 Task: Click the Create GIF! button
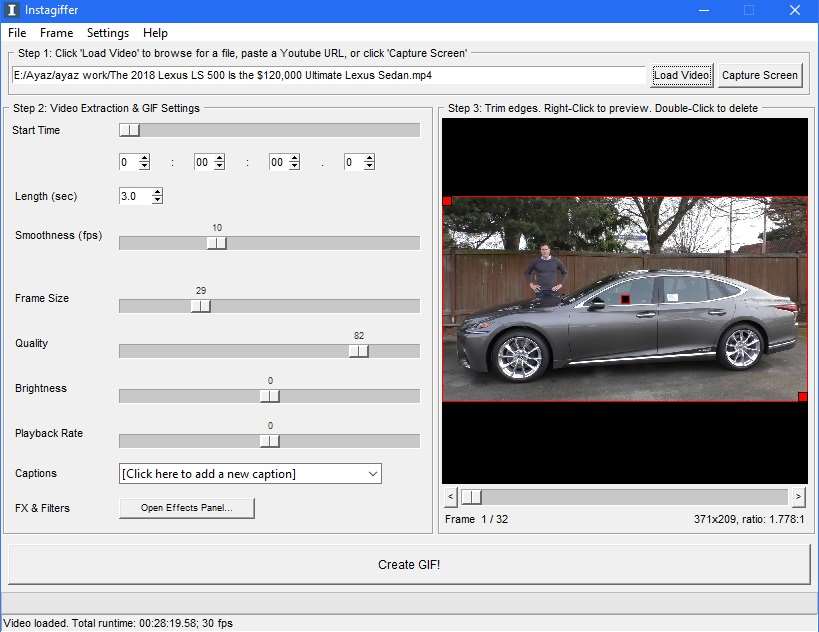pos(409,565)
